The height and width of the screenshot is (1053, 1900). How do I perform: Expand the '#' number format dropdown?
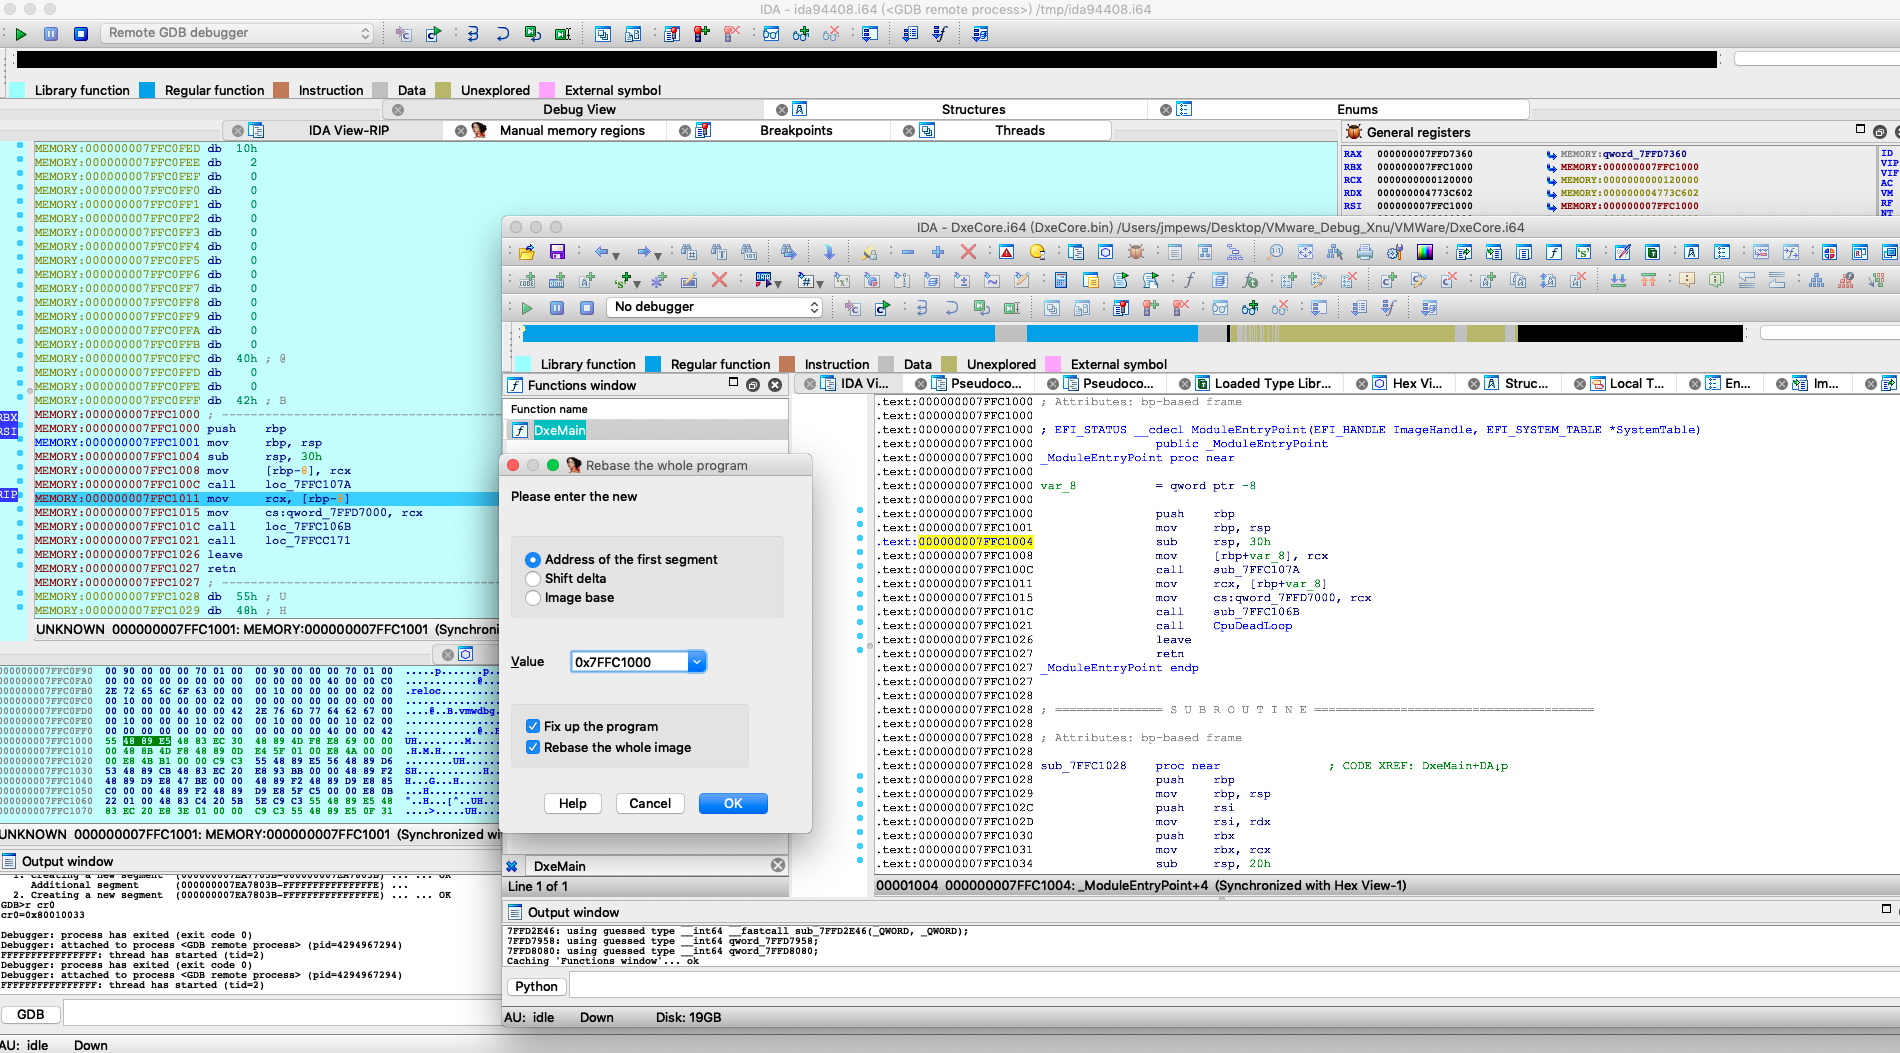[819, 284]
